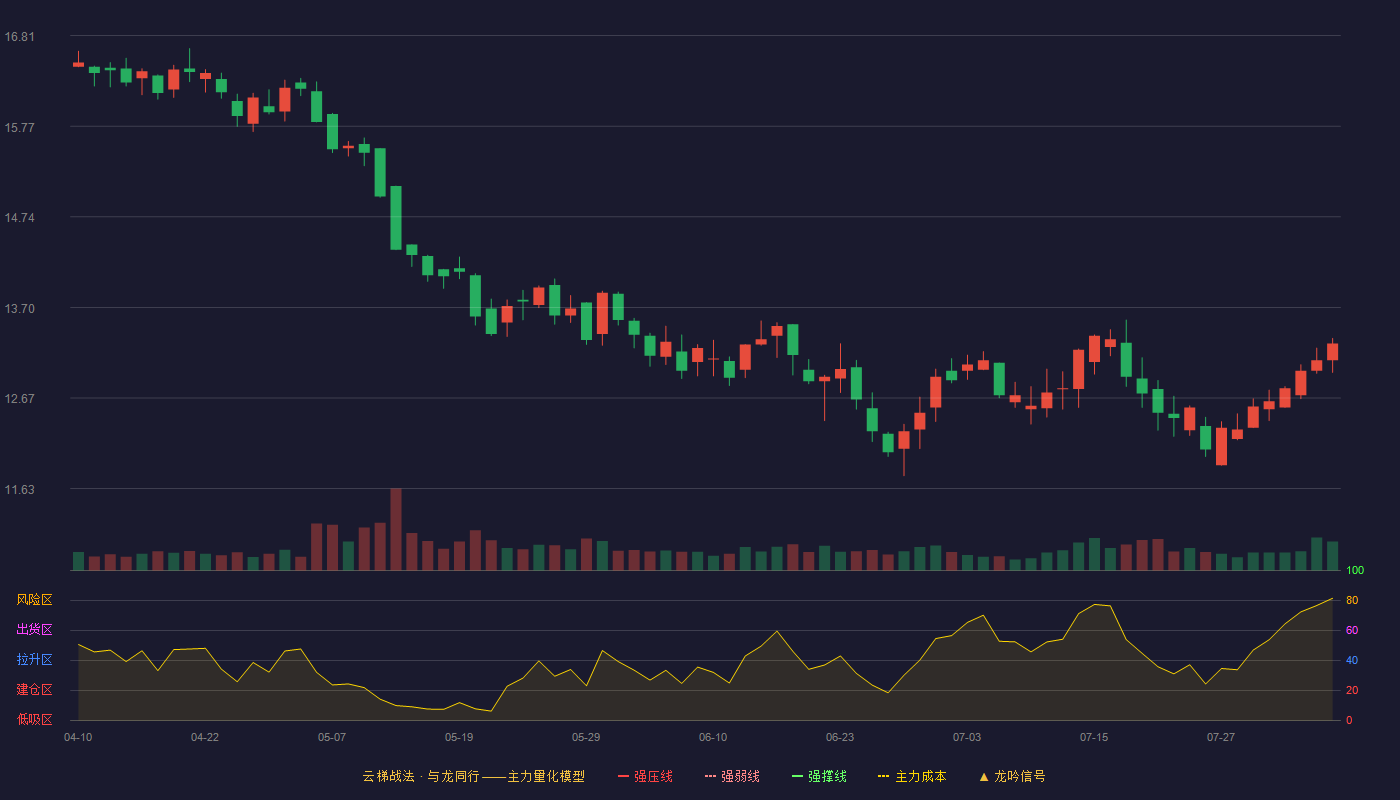Click the 12.67 price axis label
The height and width of the screenshot is (800, 1400).
(x=19, y=398)
